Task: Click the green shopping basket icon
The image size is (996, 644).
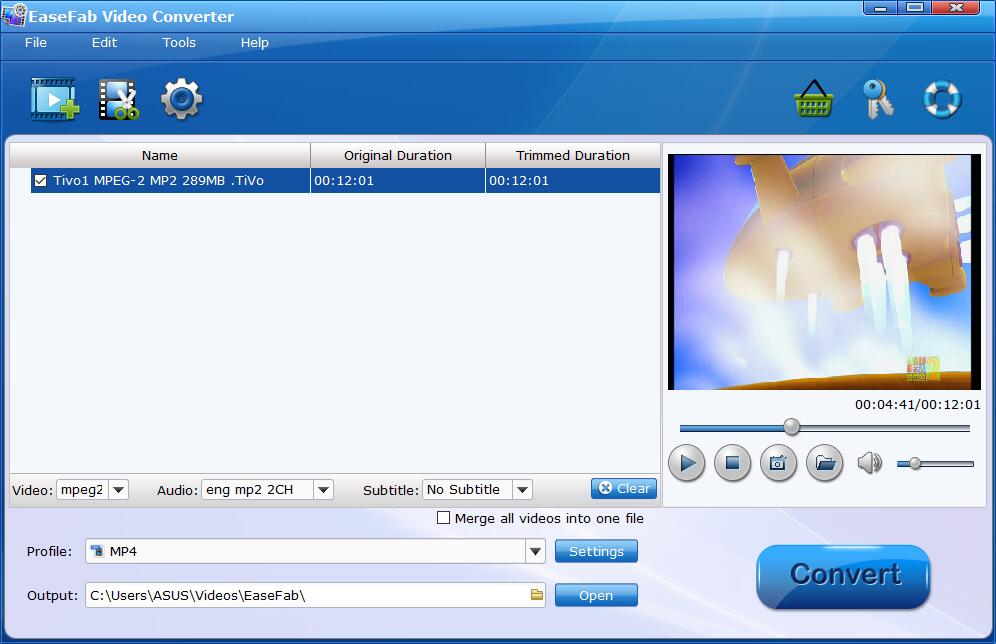Action: click(814, 98)
